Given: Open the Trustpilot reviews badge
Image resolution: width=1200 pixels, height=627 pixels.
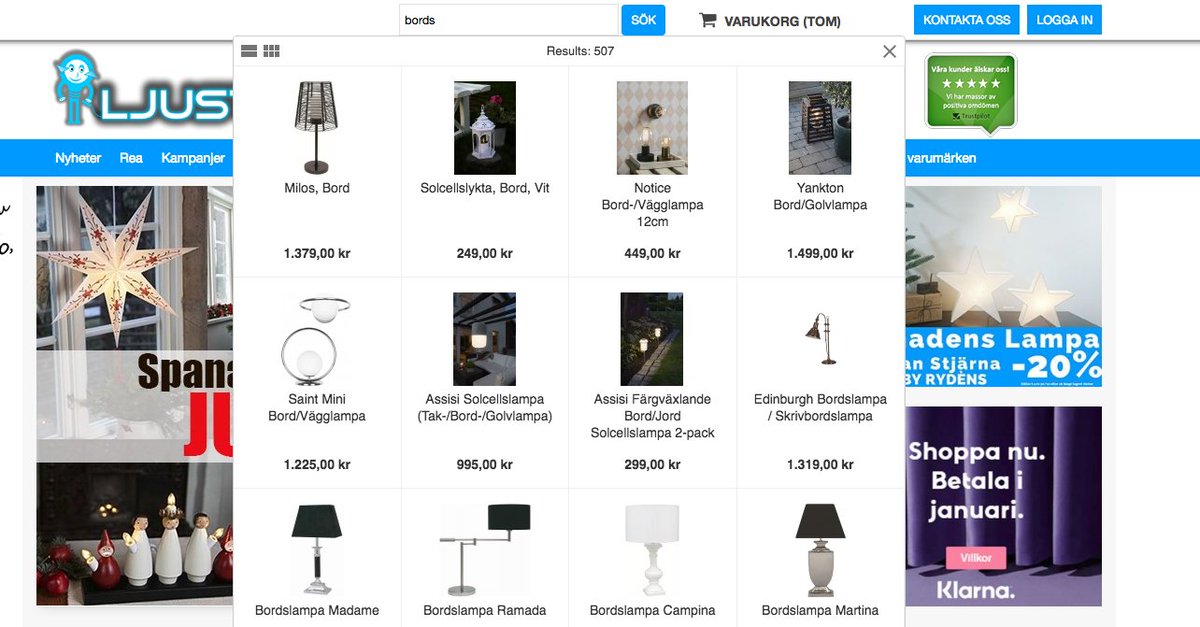Looking at the screenshot, I should [970, 92].
